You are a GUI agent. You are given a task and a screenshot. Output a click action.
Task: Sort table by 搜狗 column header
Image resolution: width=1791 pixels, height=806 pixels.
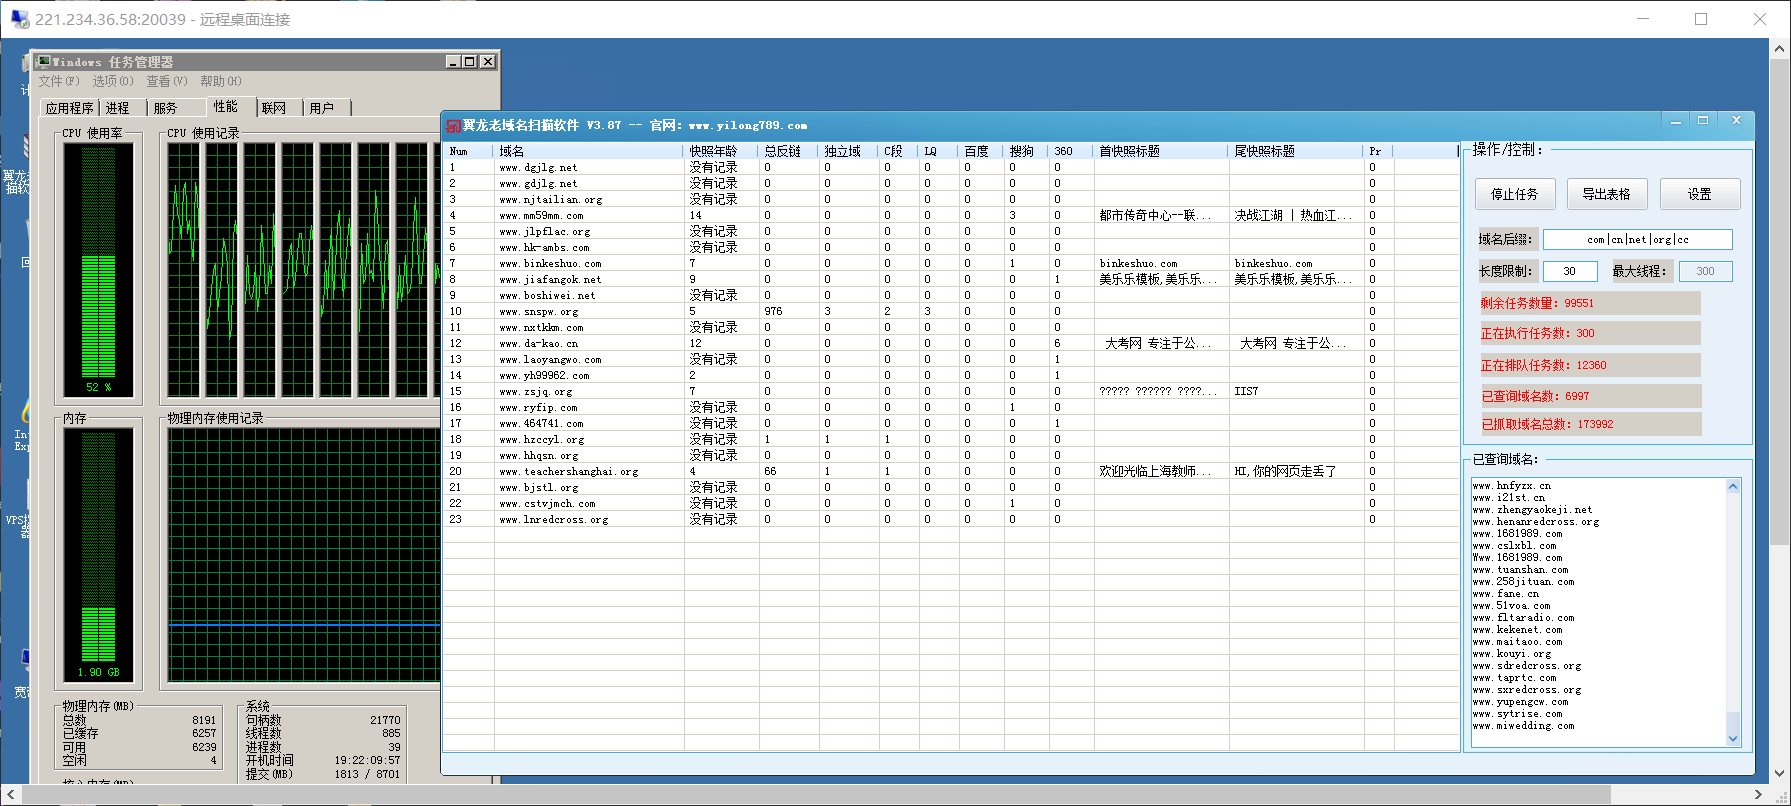tap(1027, 151)
